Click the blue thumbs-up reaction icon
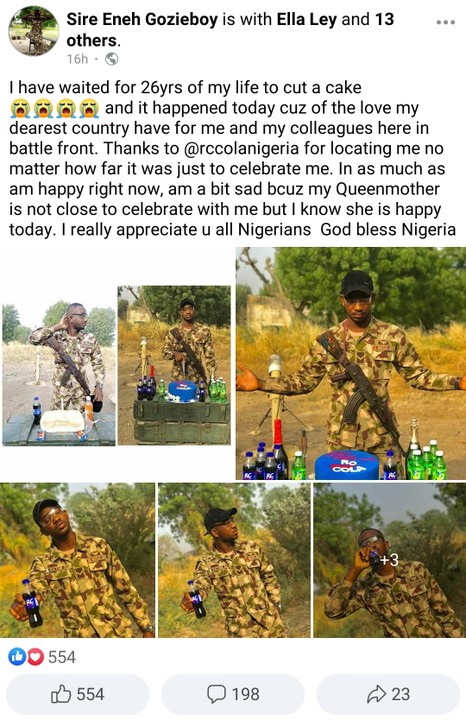 pos(17,657)
